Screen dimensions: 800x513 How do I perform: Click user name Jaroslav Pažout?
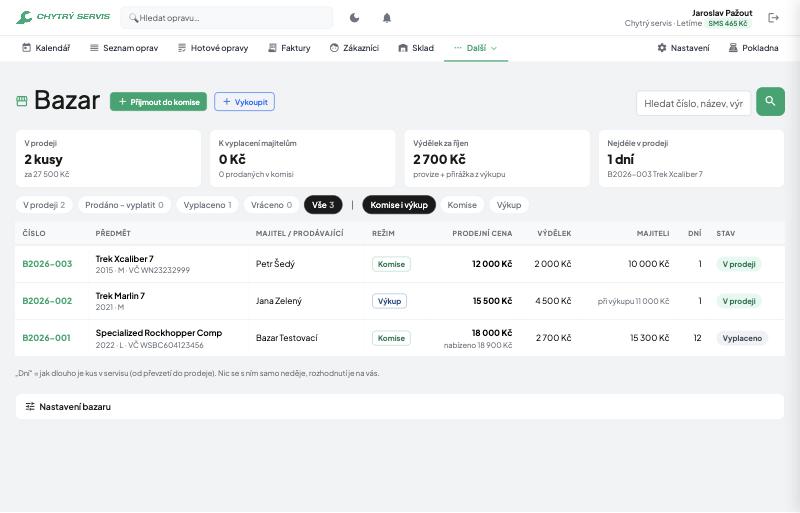[722, 13]
